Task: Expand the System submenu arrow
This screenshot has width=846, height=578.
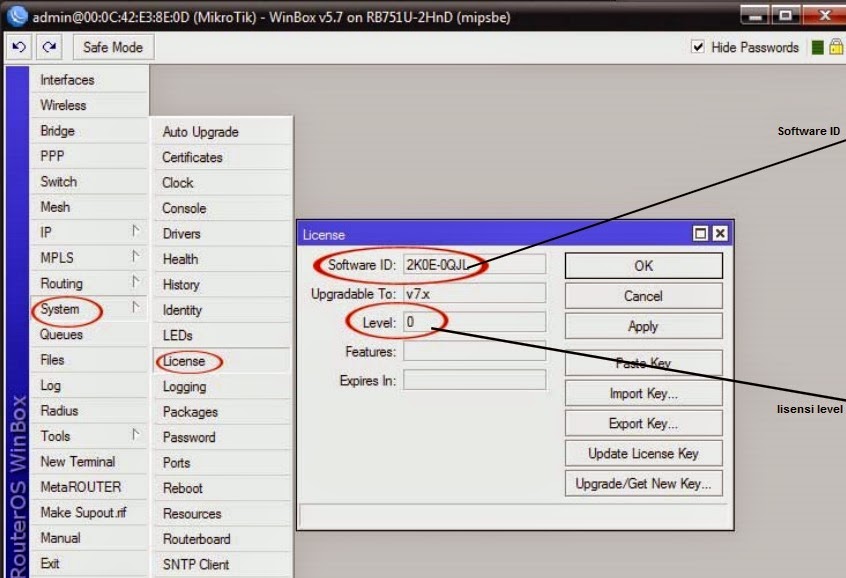Action: click(135, 308)
